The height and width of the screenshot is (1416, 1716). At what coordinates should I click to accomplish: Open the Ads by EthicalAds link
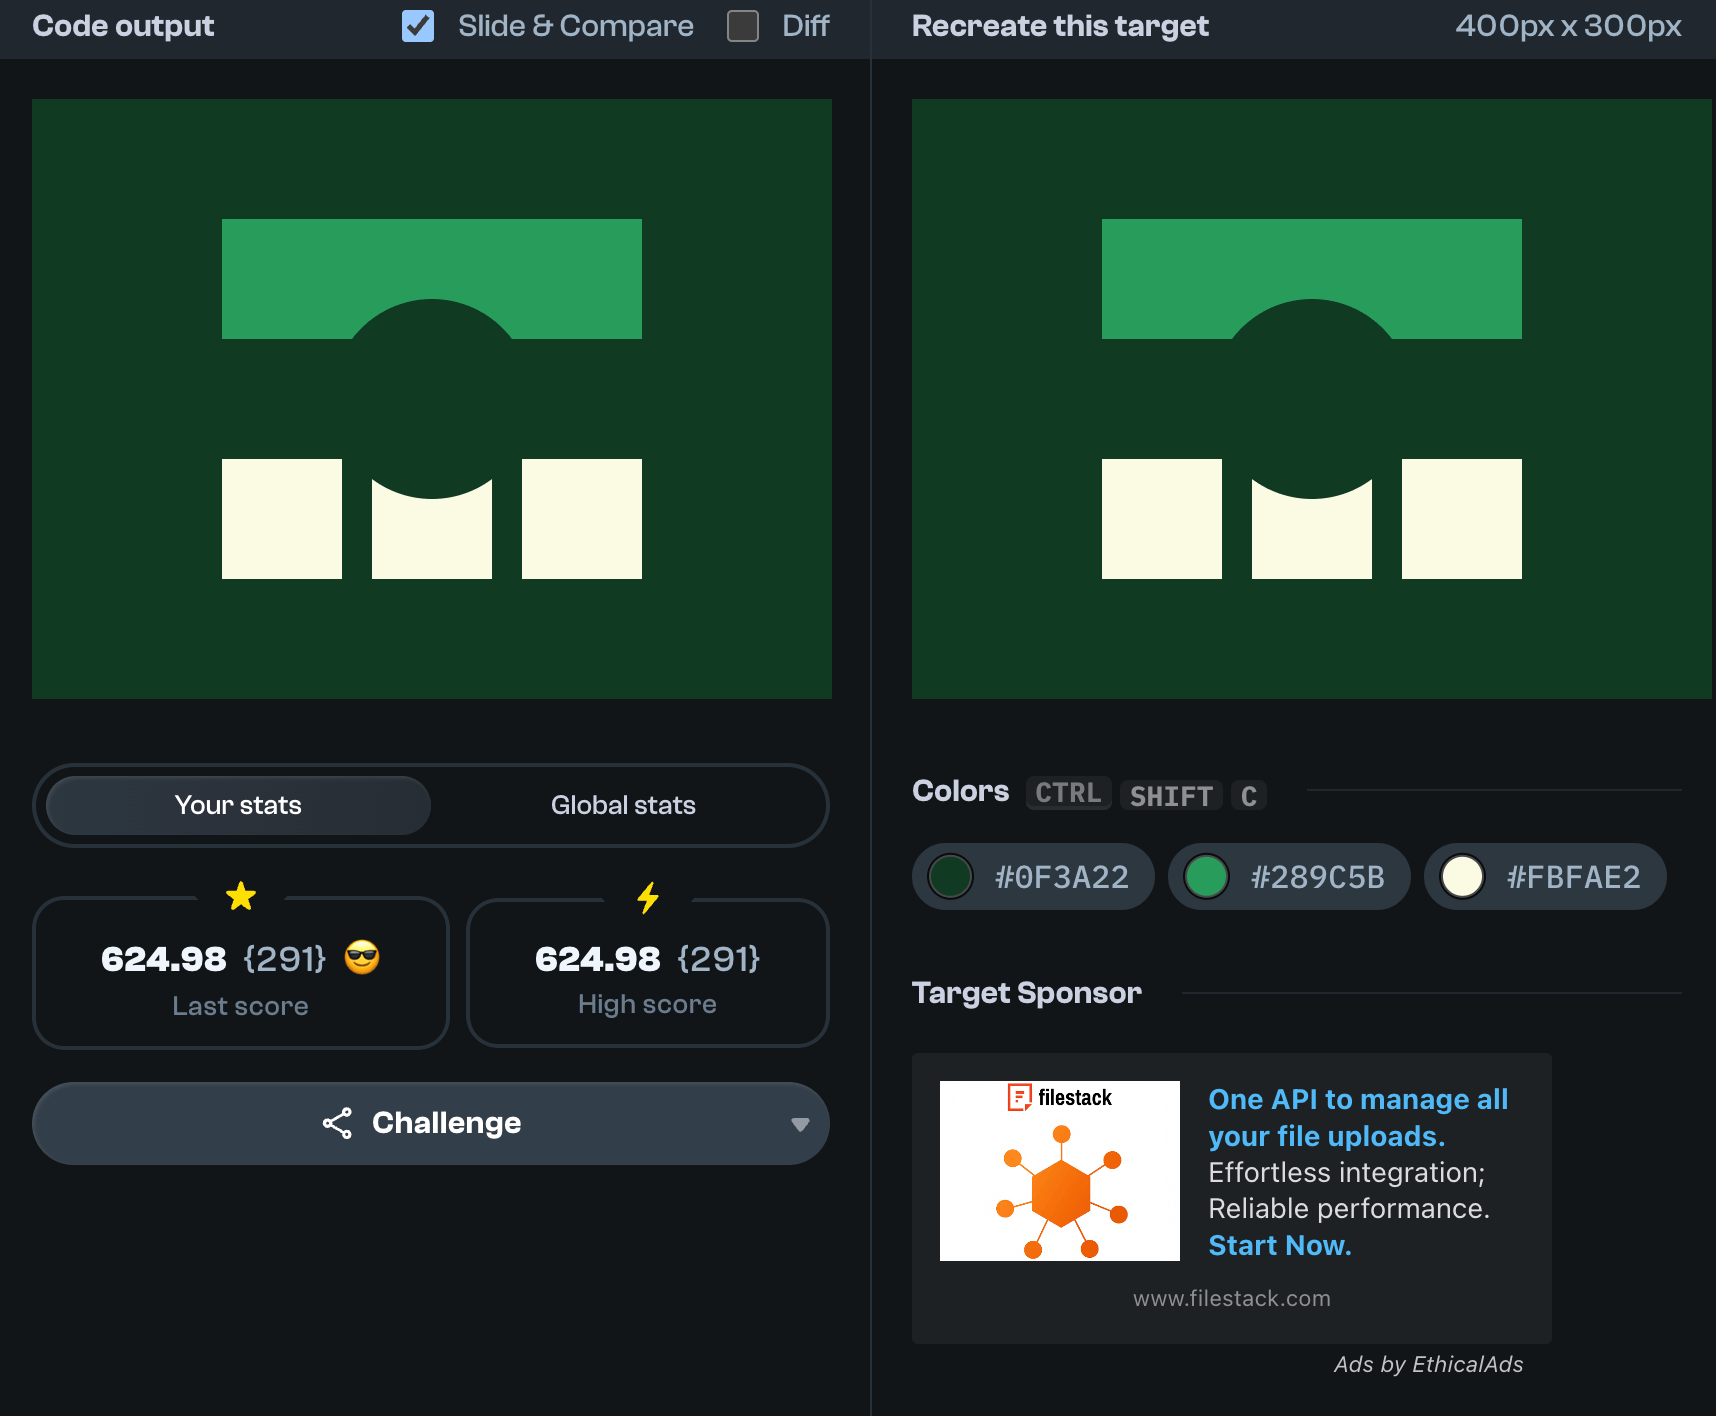pos(1428,1364)
